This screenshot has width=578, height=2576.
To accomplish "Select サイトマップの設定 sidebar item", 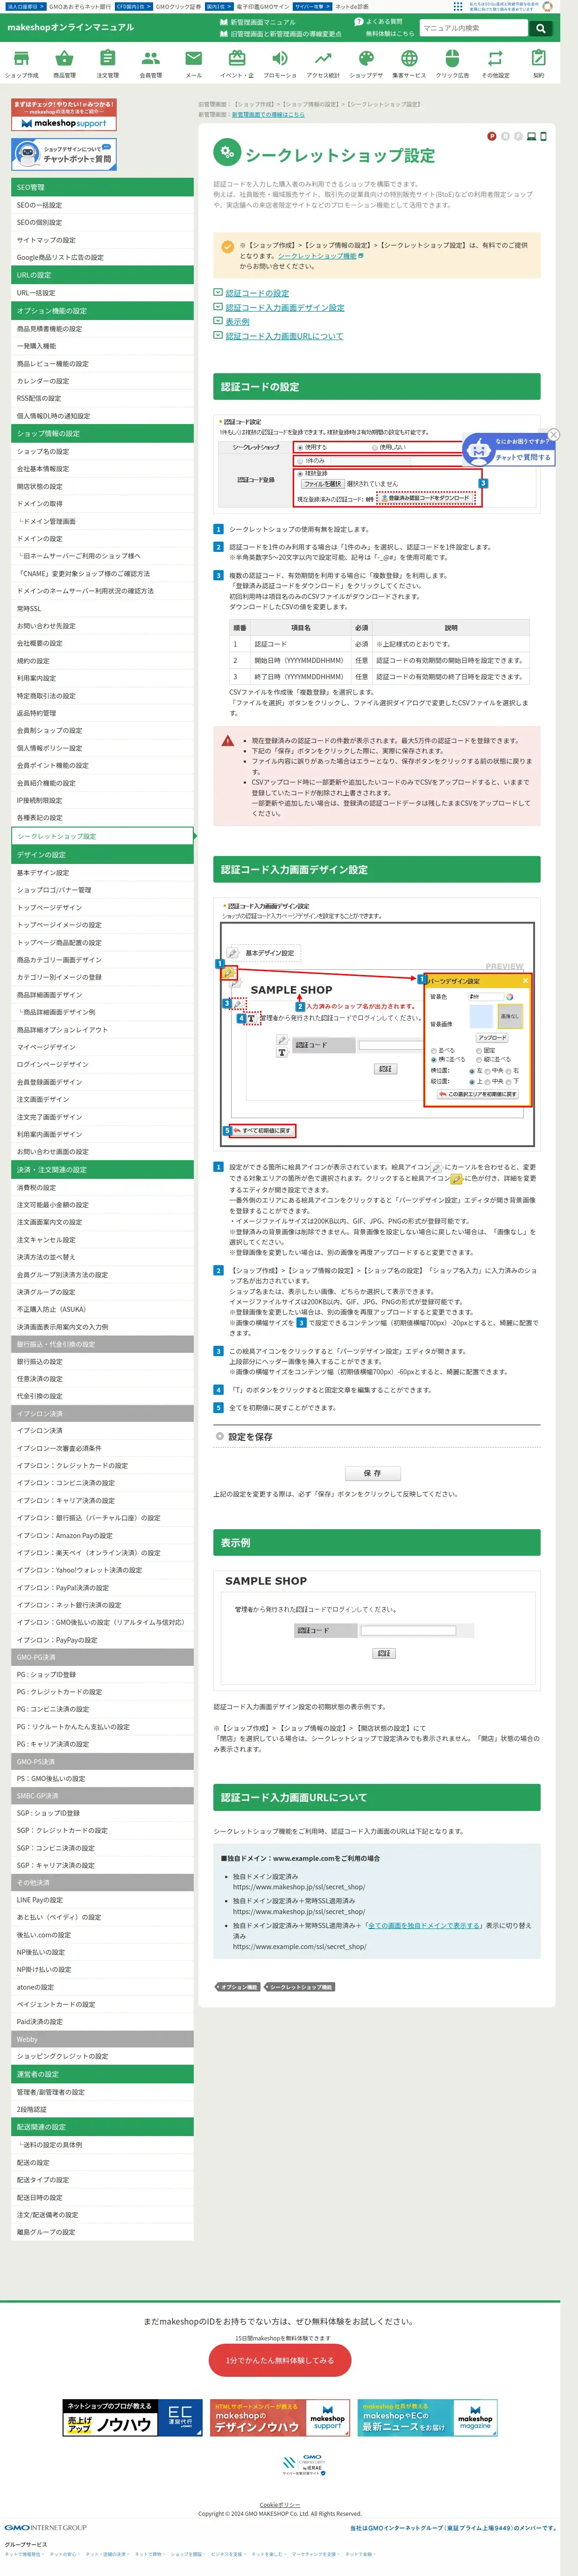I will pyautogui.click(x=102, y=240).
